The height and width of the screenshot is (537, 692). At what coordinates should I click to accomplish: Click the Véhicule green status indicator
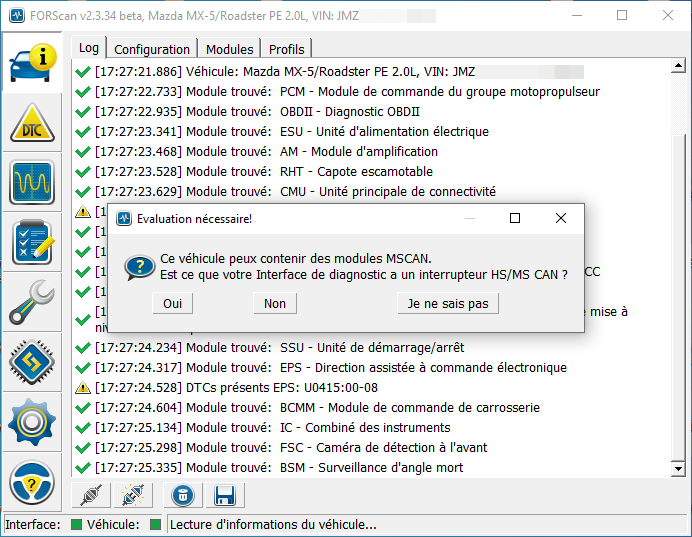tap(155, 525)
